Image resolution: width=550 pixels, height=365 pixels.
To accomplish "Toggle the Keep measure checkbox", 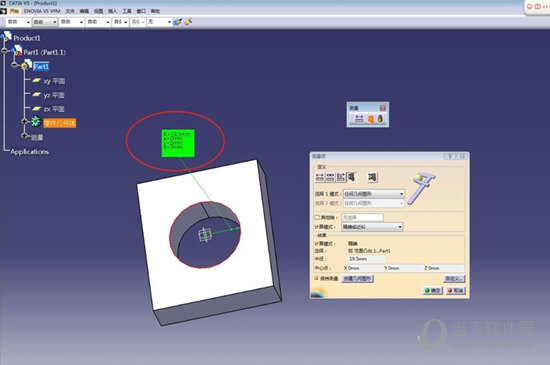I will pos(316,278).
